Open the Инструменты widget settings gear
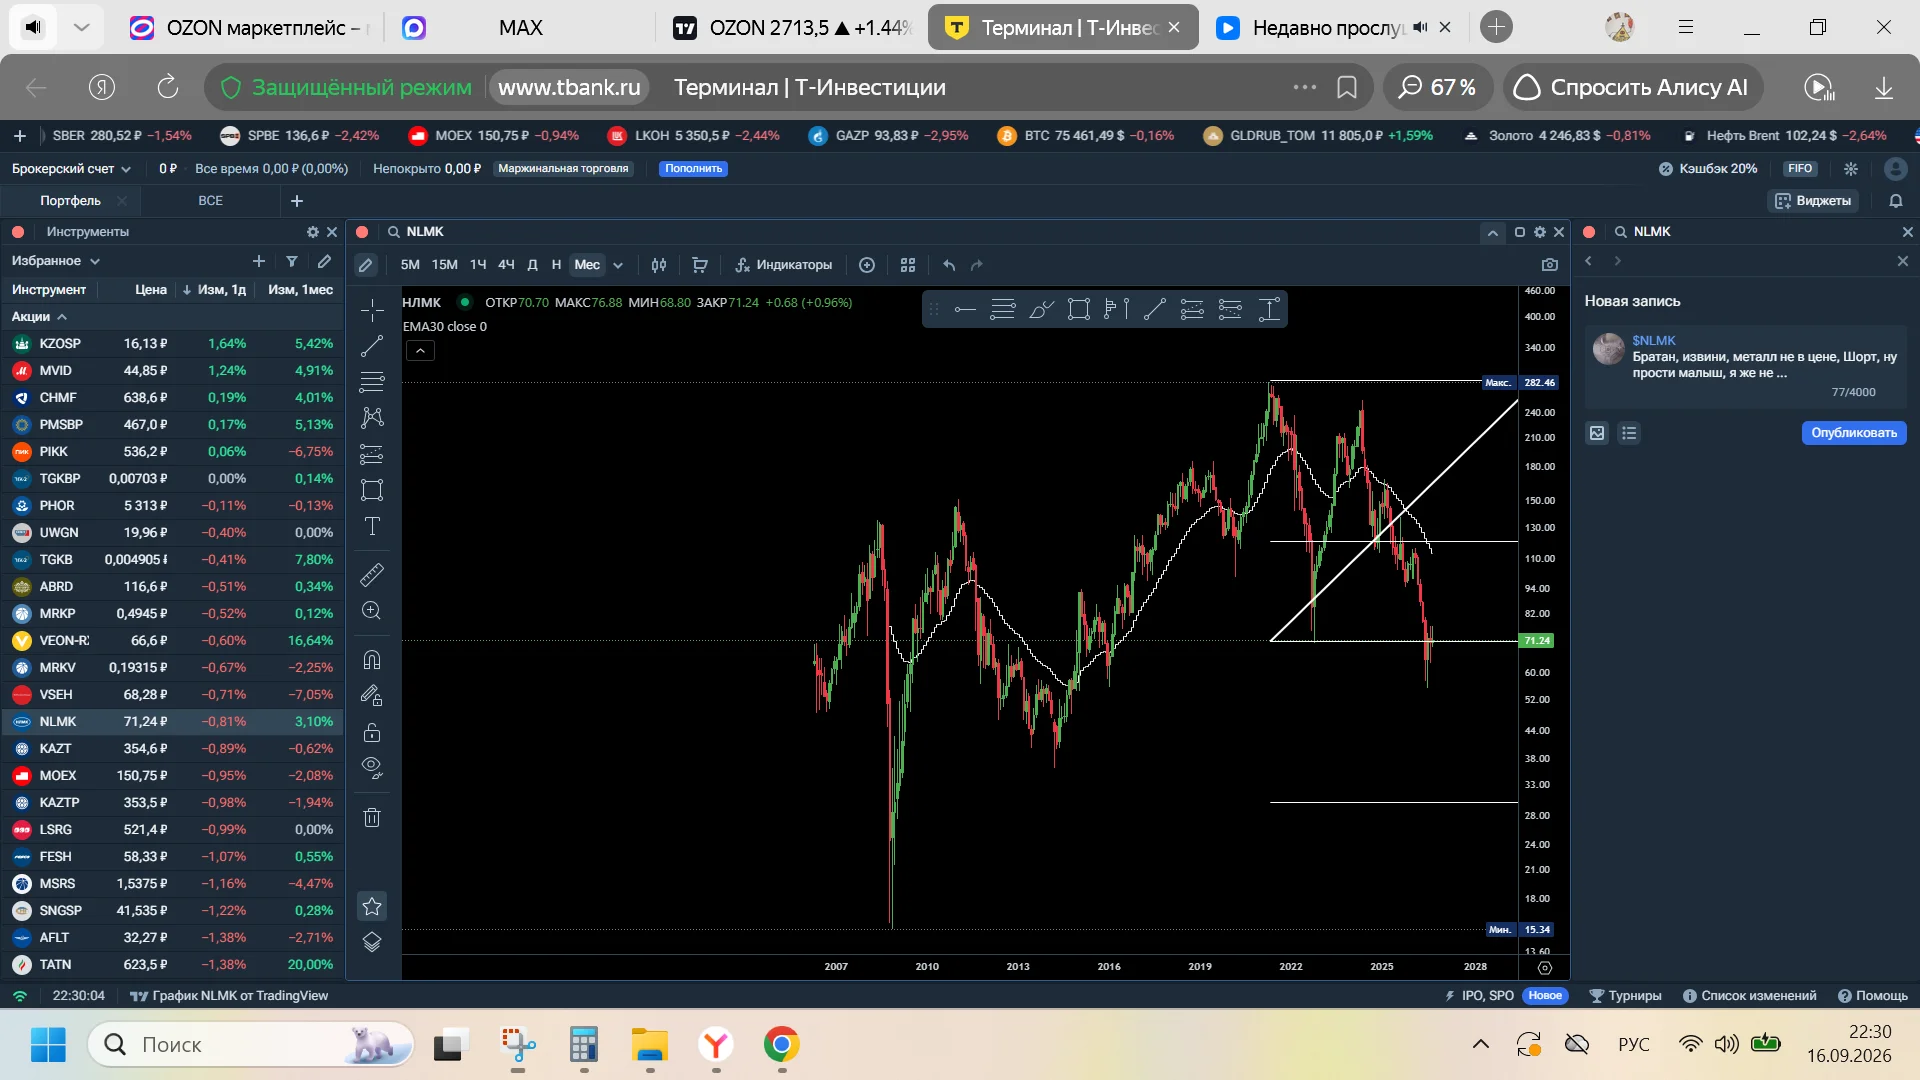Viewport: 1920px width, 1080px height. 313,232
